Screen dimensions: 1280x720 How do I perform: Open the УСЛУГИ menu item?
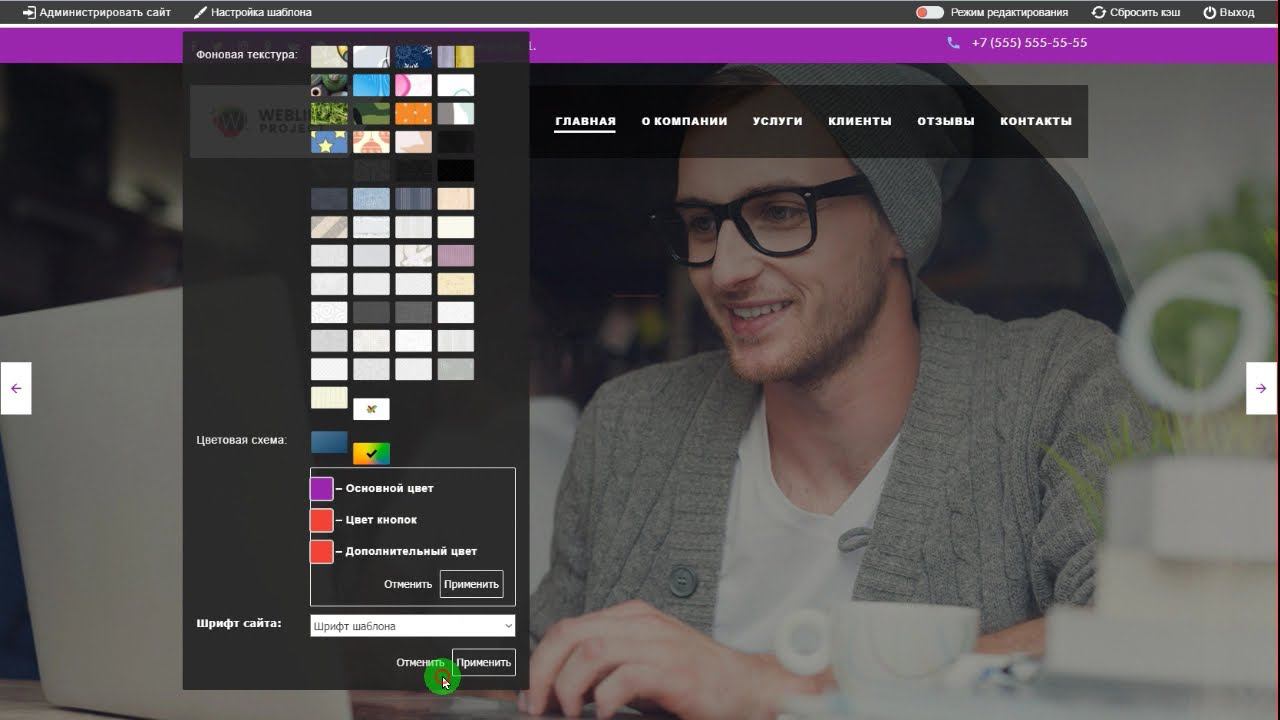point(777,121)
